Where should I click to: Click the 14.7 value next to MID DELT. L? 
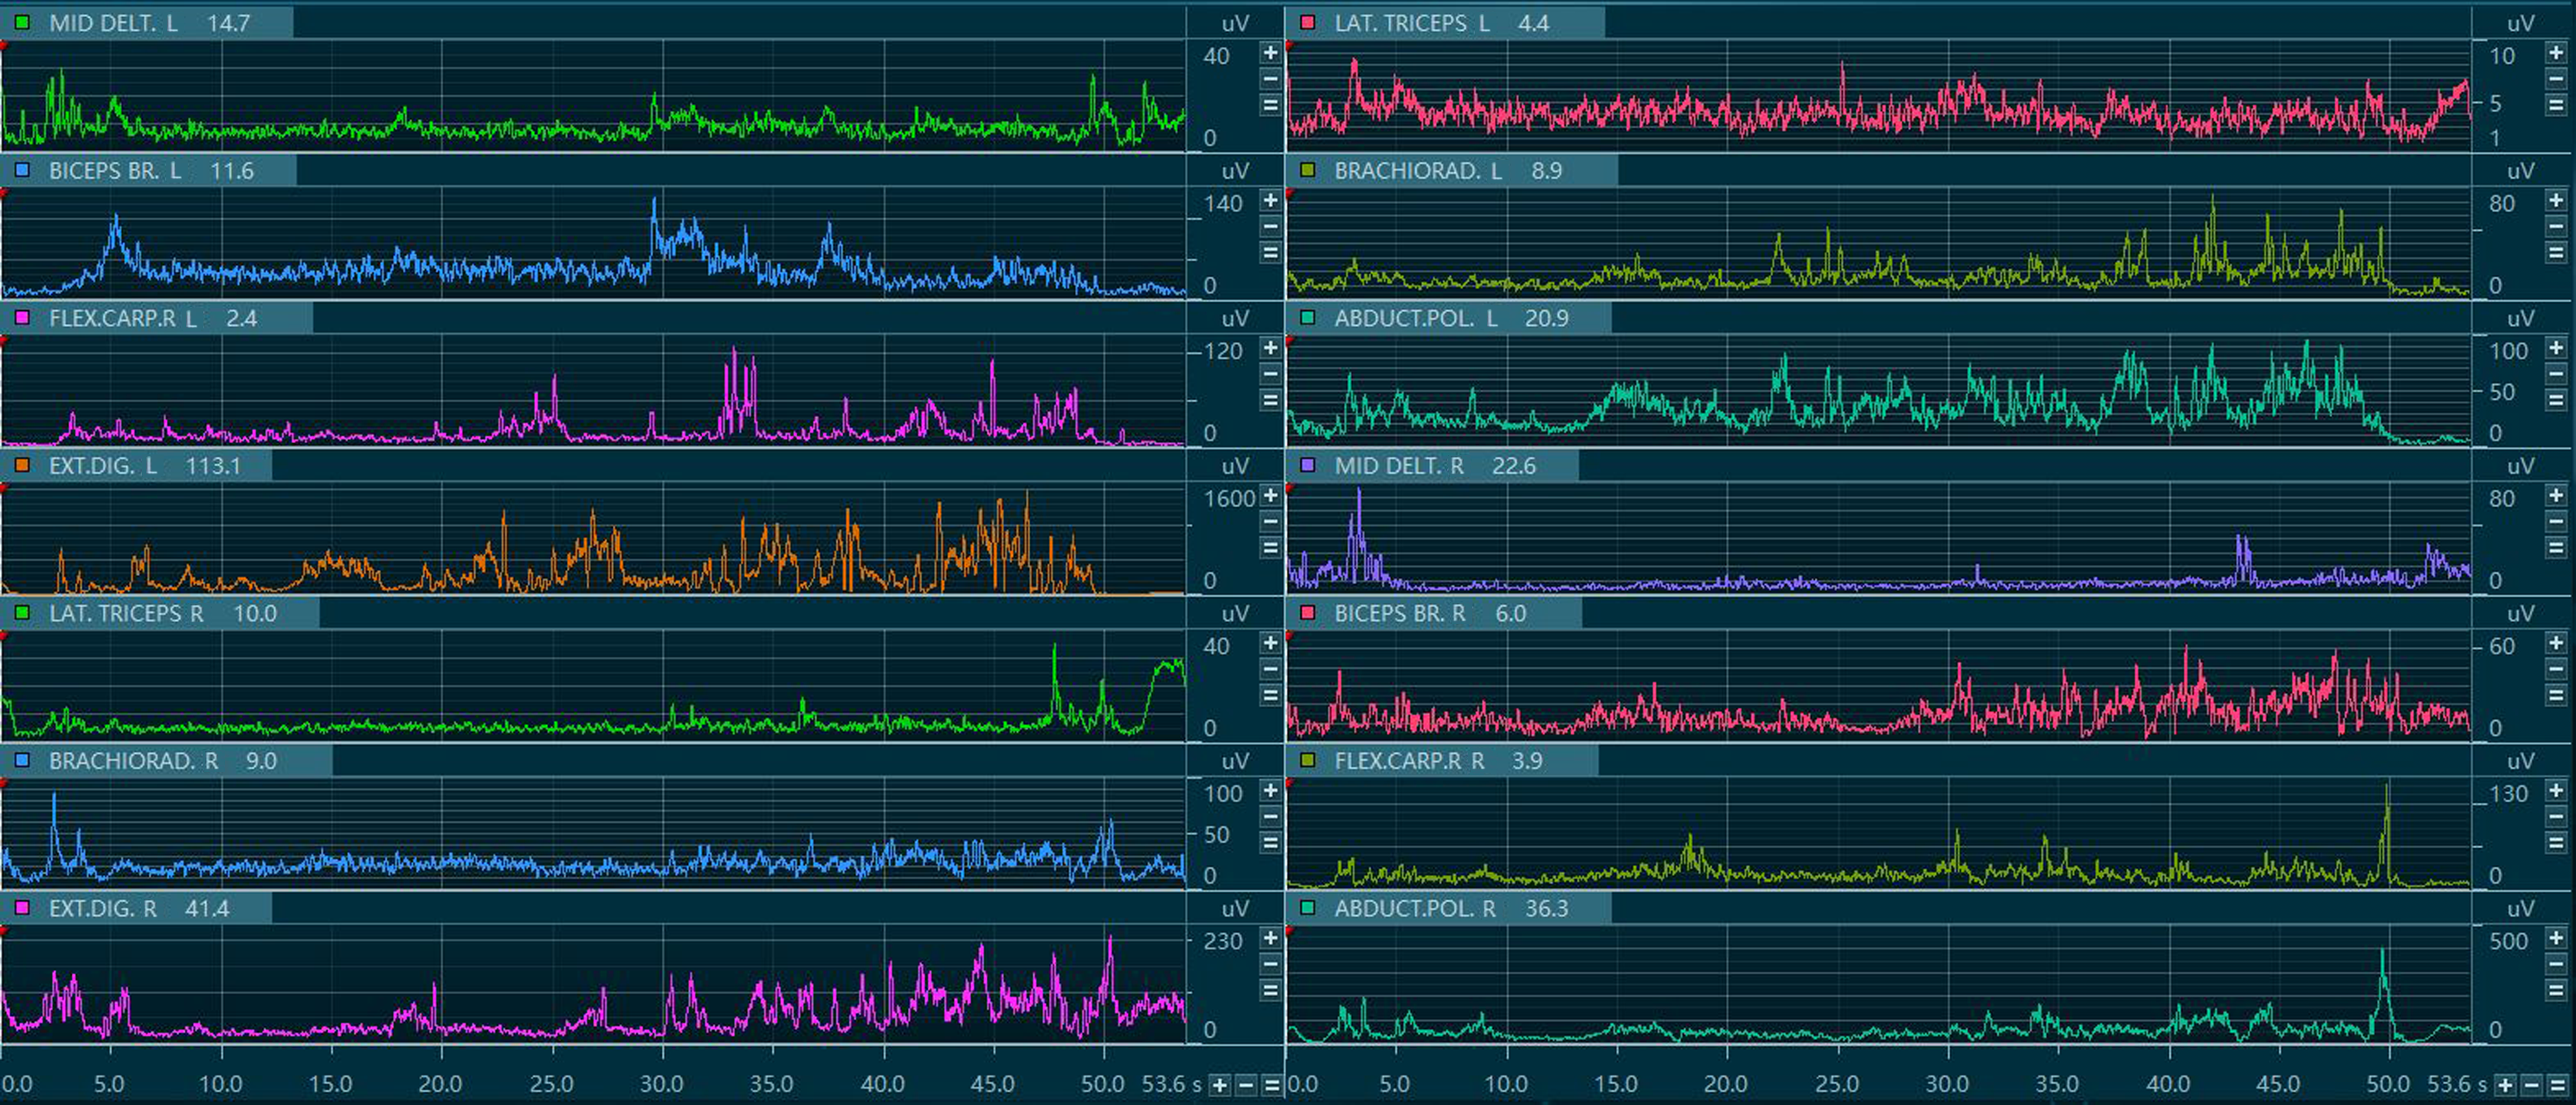point(232,22)
